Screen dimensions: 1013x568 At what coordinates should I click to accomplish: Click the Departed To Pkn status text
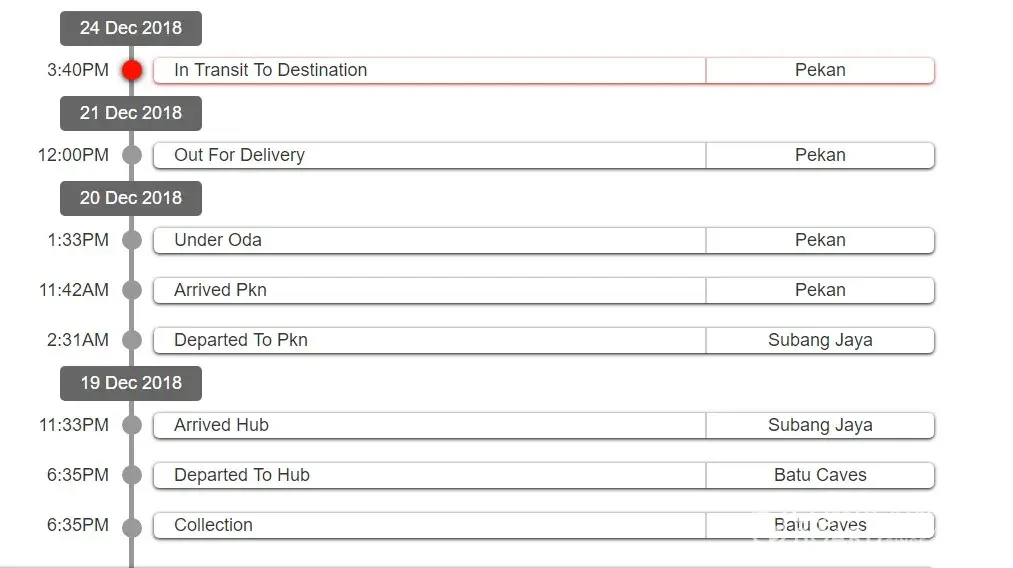tap(241, 340)
